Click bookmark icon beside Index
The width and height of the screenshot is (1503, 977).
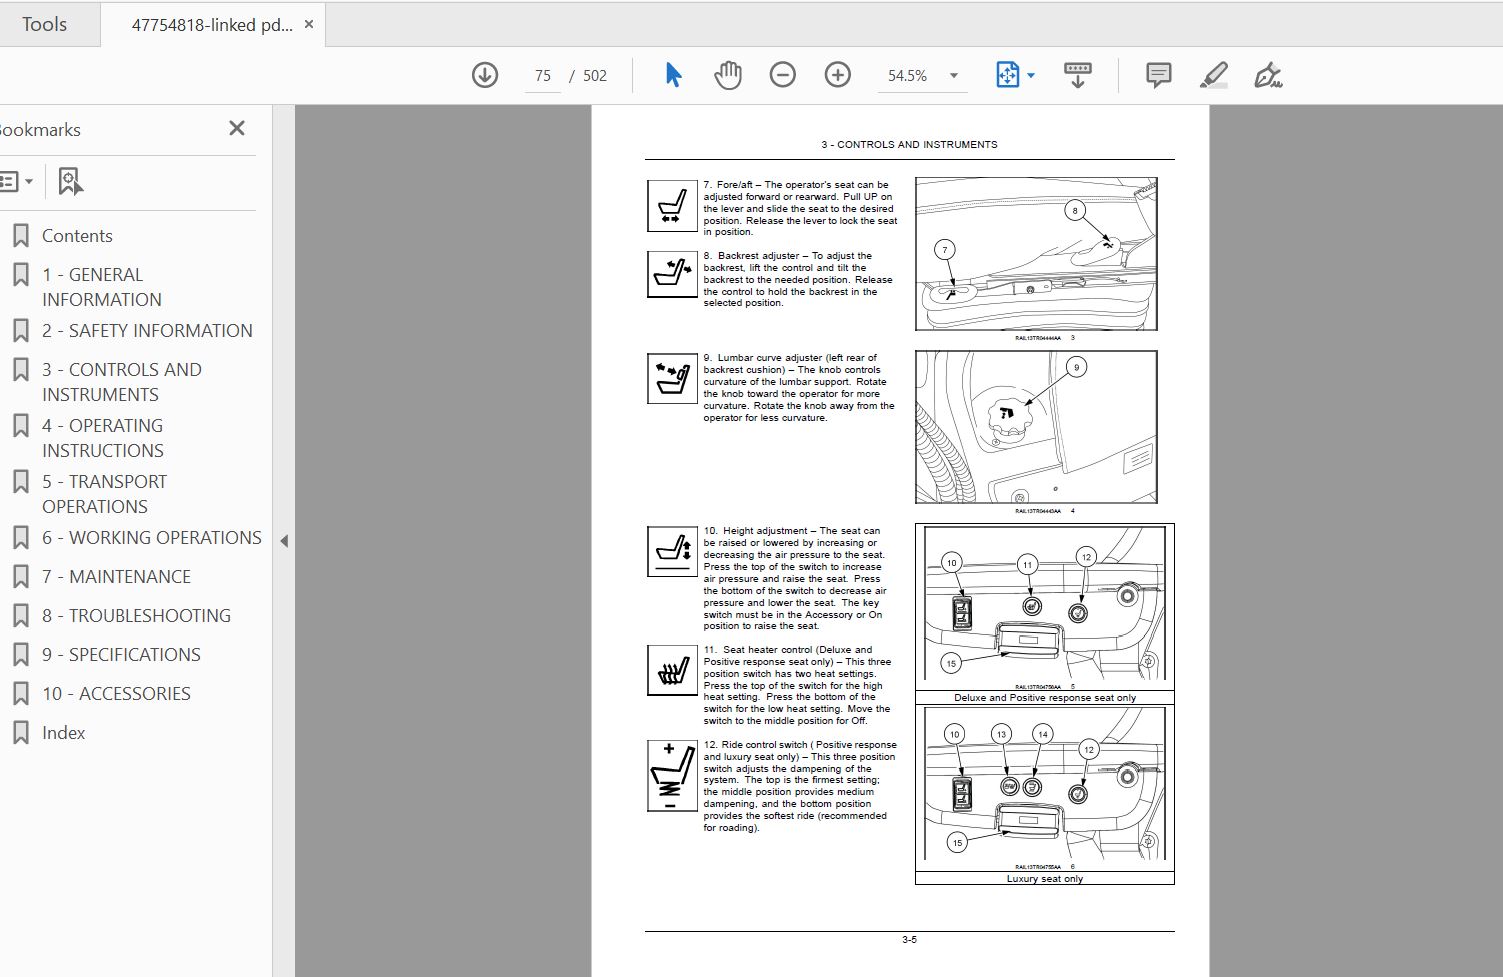coord(20,733)
